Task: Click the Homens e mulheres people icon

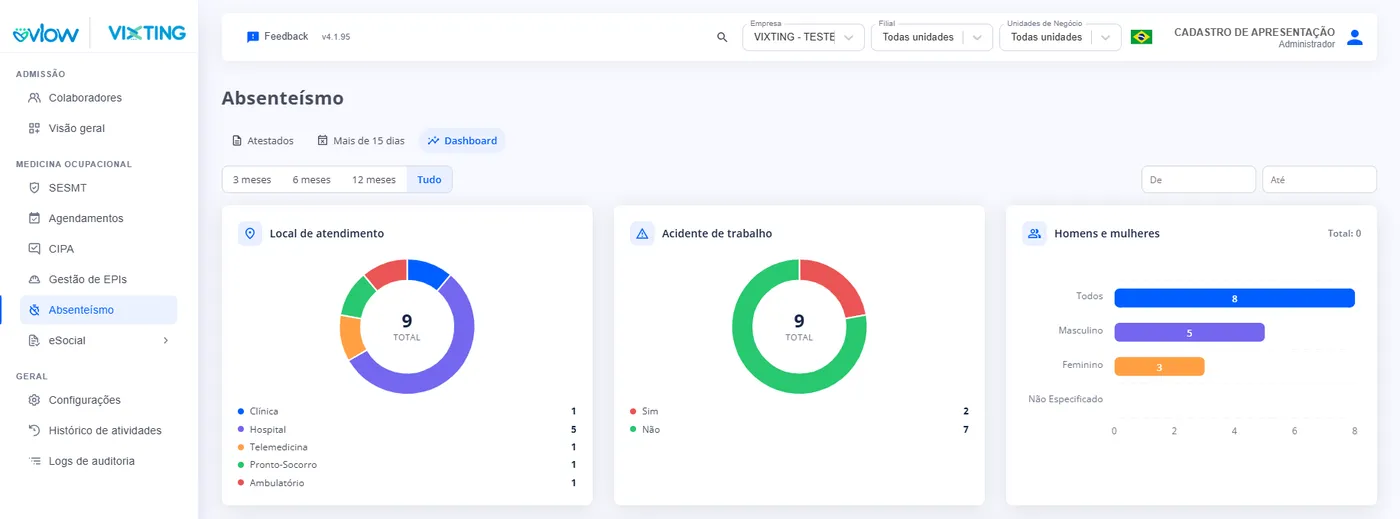Action: (1034, 233)
